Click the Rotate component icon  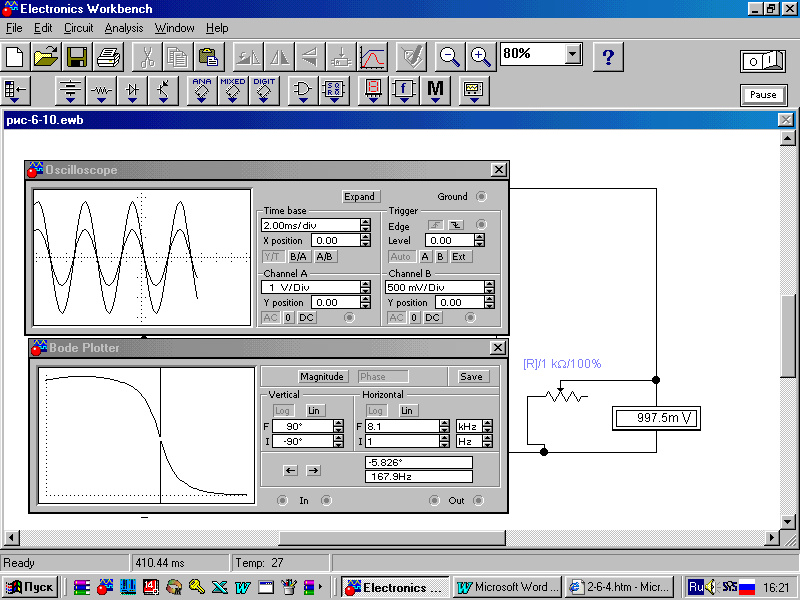[x=248, y=57]
